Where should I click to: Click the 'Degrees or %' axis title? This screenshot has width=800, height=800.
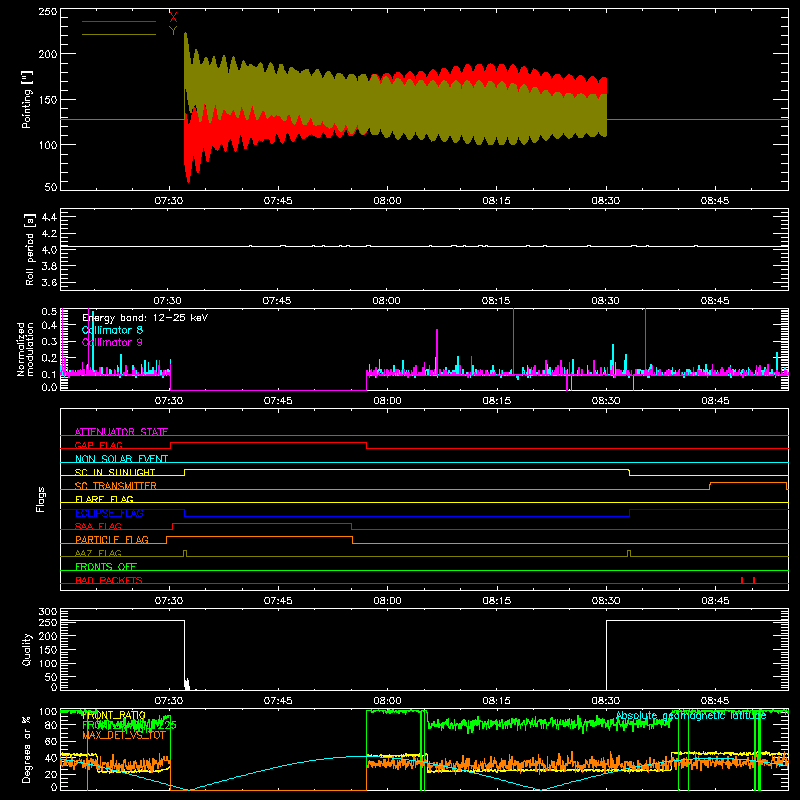coord(26,749)
